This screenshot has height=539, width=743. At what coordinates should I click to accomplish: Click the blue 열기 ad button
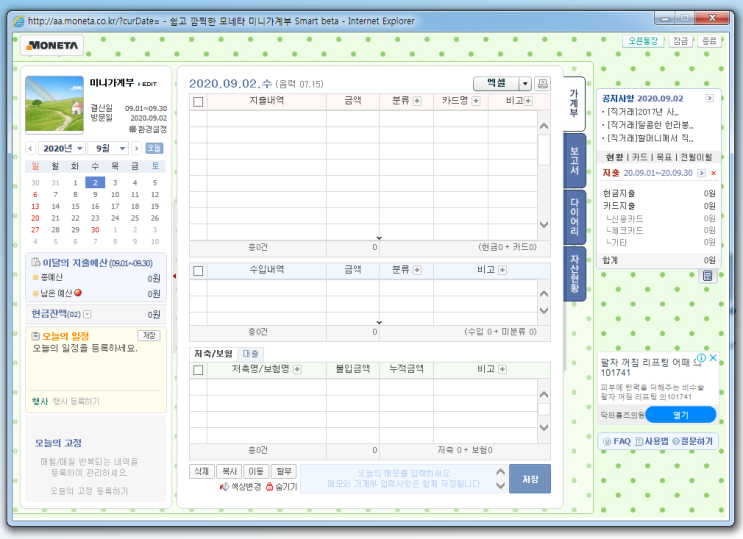[x=681, y=415]
